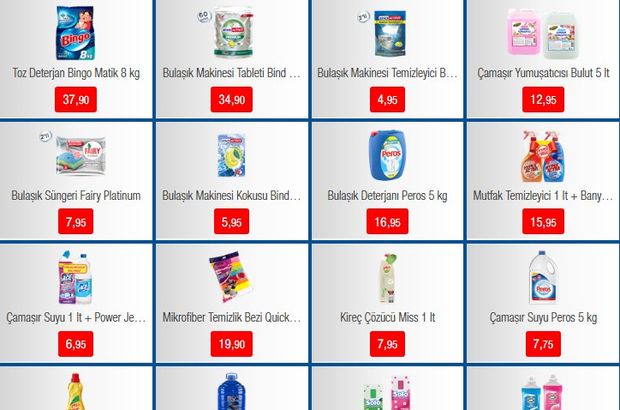Click the 34,90 price button
This screenshot has height=410, width=620.
click(231, 100)
